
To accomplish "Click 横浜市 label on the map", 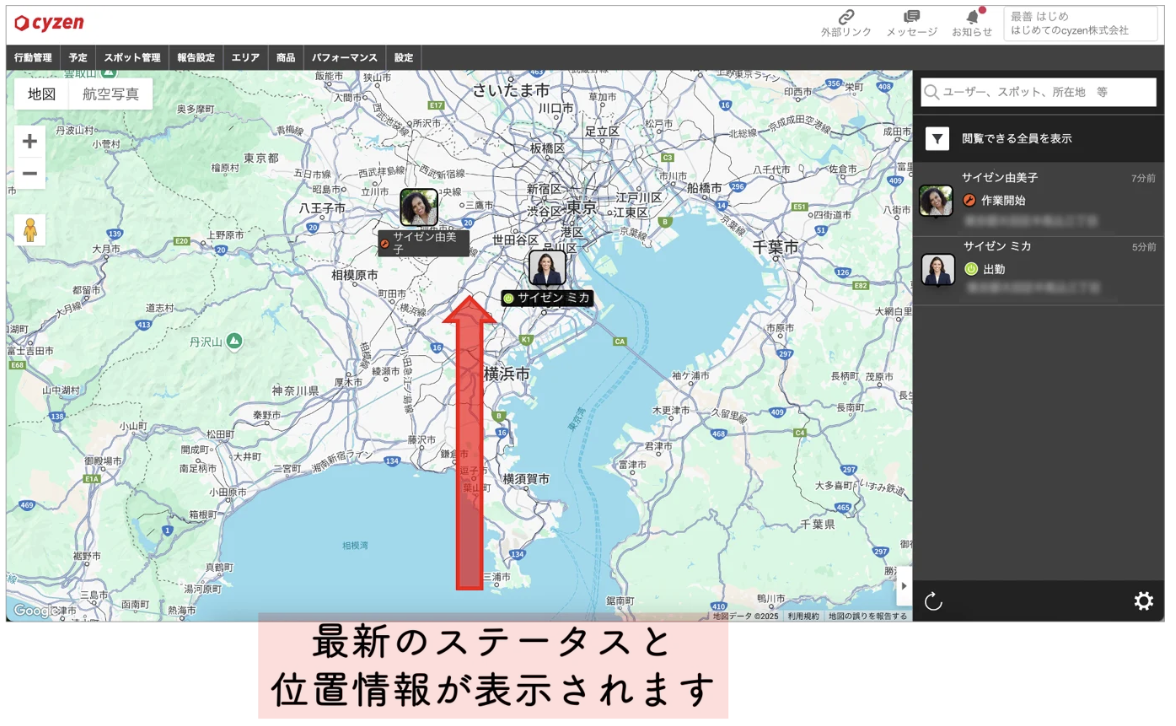I will coord(506,374).
